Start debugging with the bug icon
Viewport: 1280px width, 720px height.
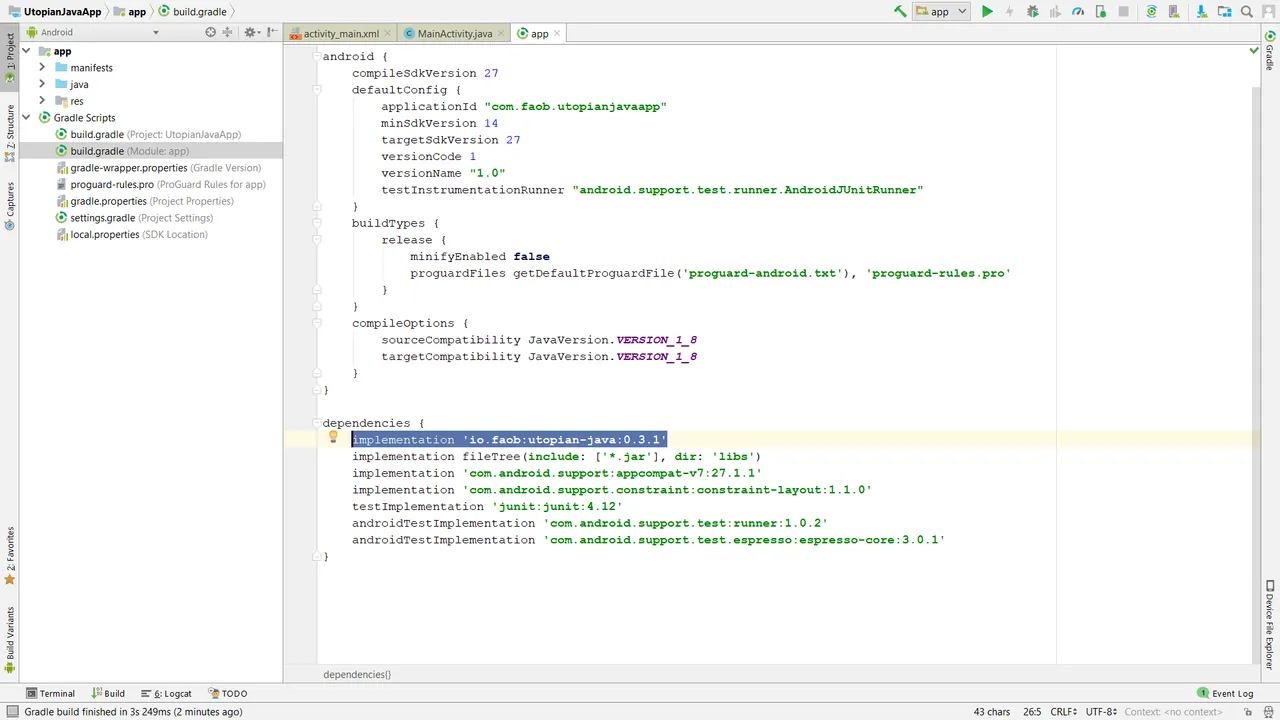[x=1033, y=11]
